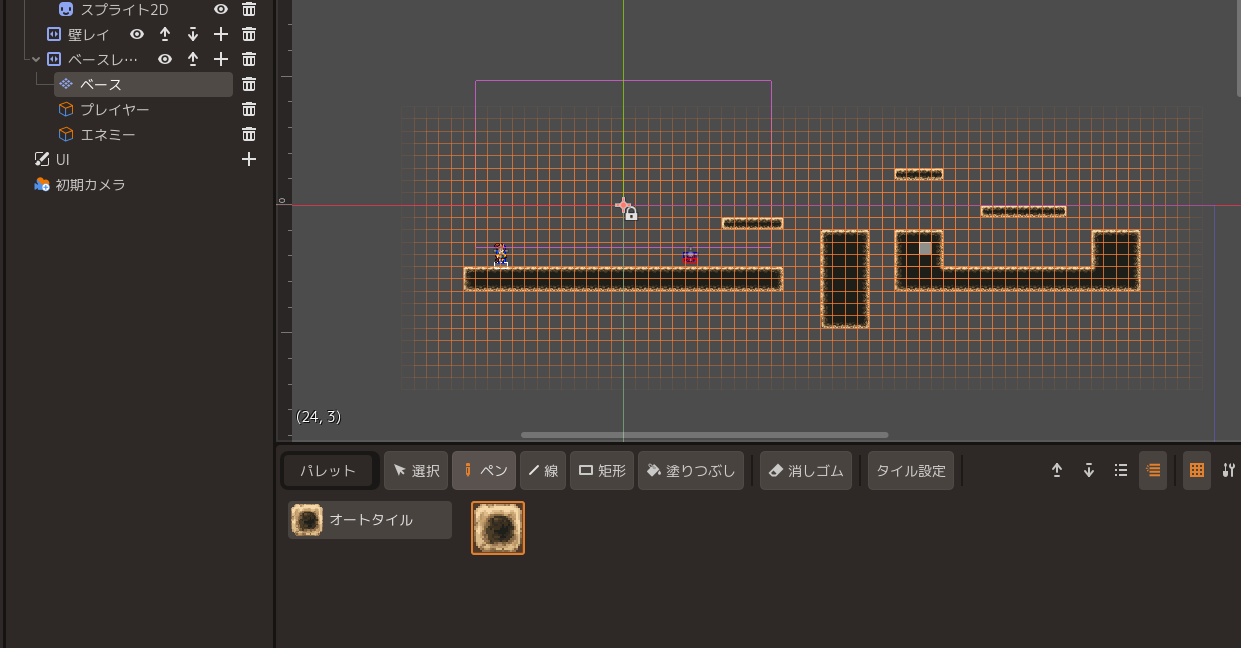Viewport: 1241px width, 648px height.
Task: Select the オートタイル palette entry
Action: click(x=370, y=520)
